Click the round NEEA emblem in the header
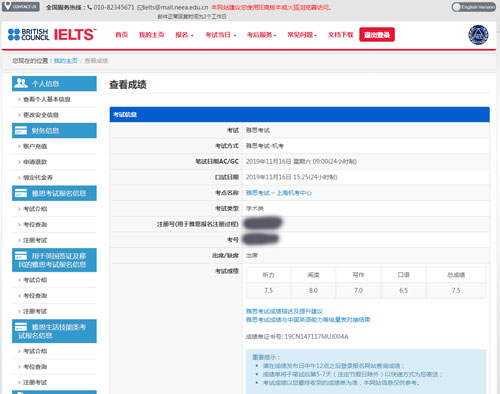Viewport: 500px width, 394px height. pyautogui.click(x=478, y=35)
